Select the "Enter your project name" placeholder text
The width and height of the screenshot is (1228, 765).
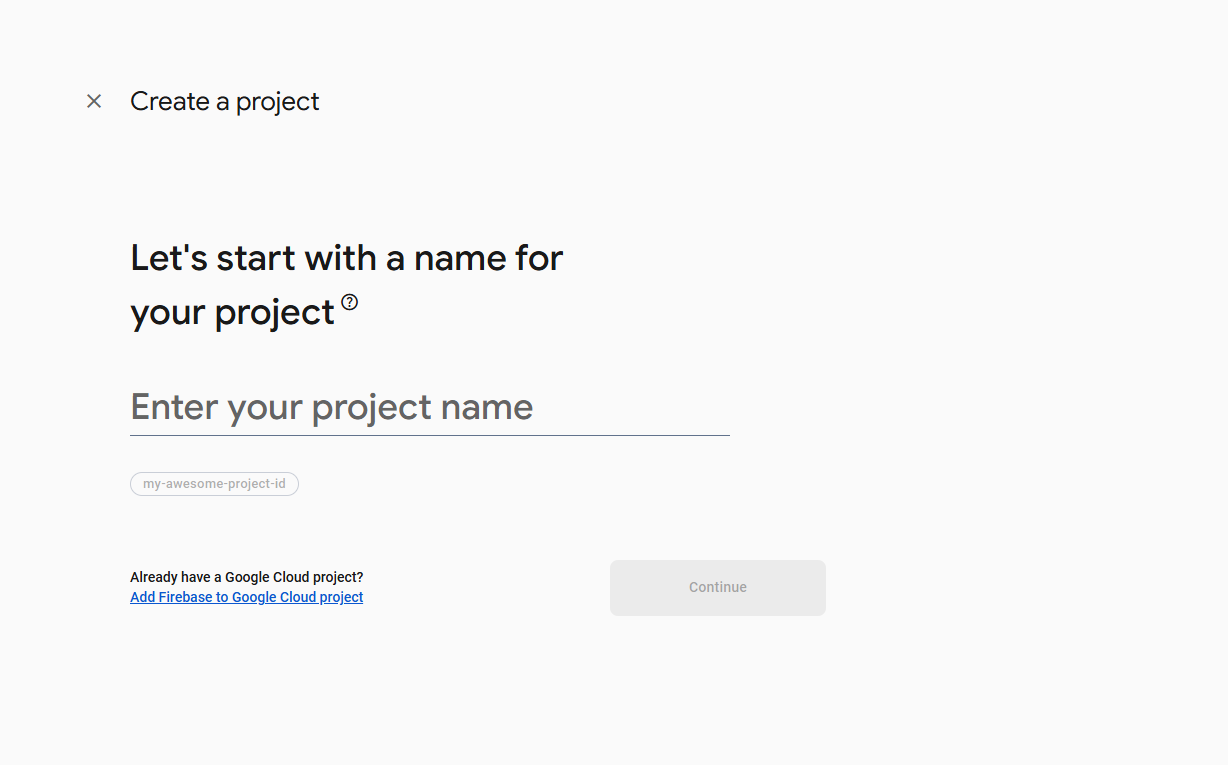click(x=332, y=407)
